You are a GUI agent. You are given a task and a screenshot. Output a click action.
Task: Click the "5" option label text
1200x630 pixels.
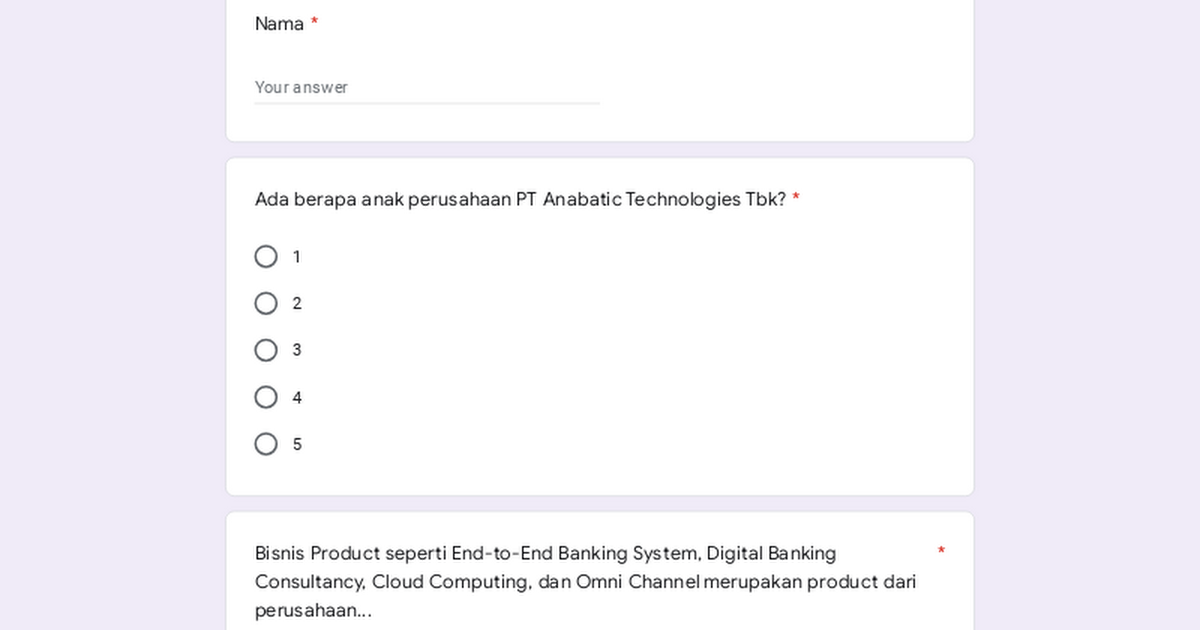[297, 444]
